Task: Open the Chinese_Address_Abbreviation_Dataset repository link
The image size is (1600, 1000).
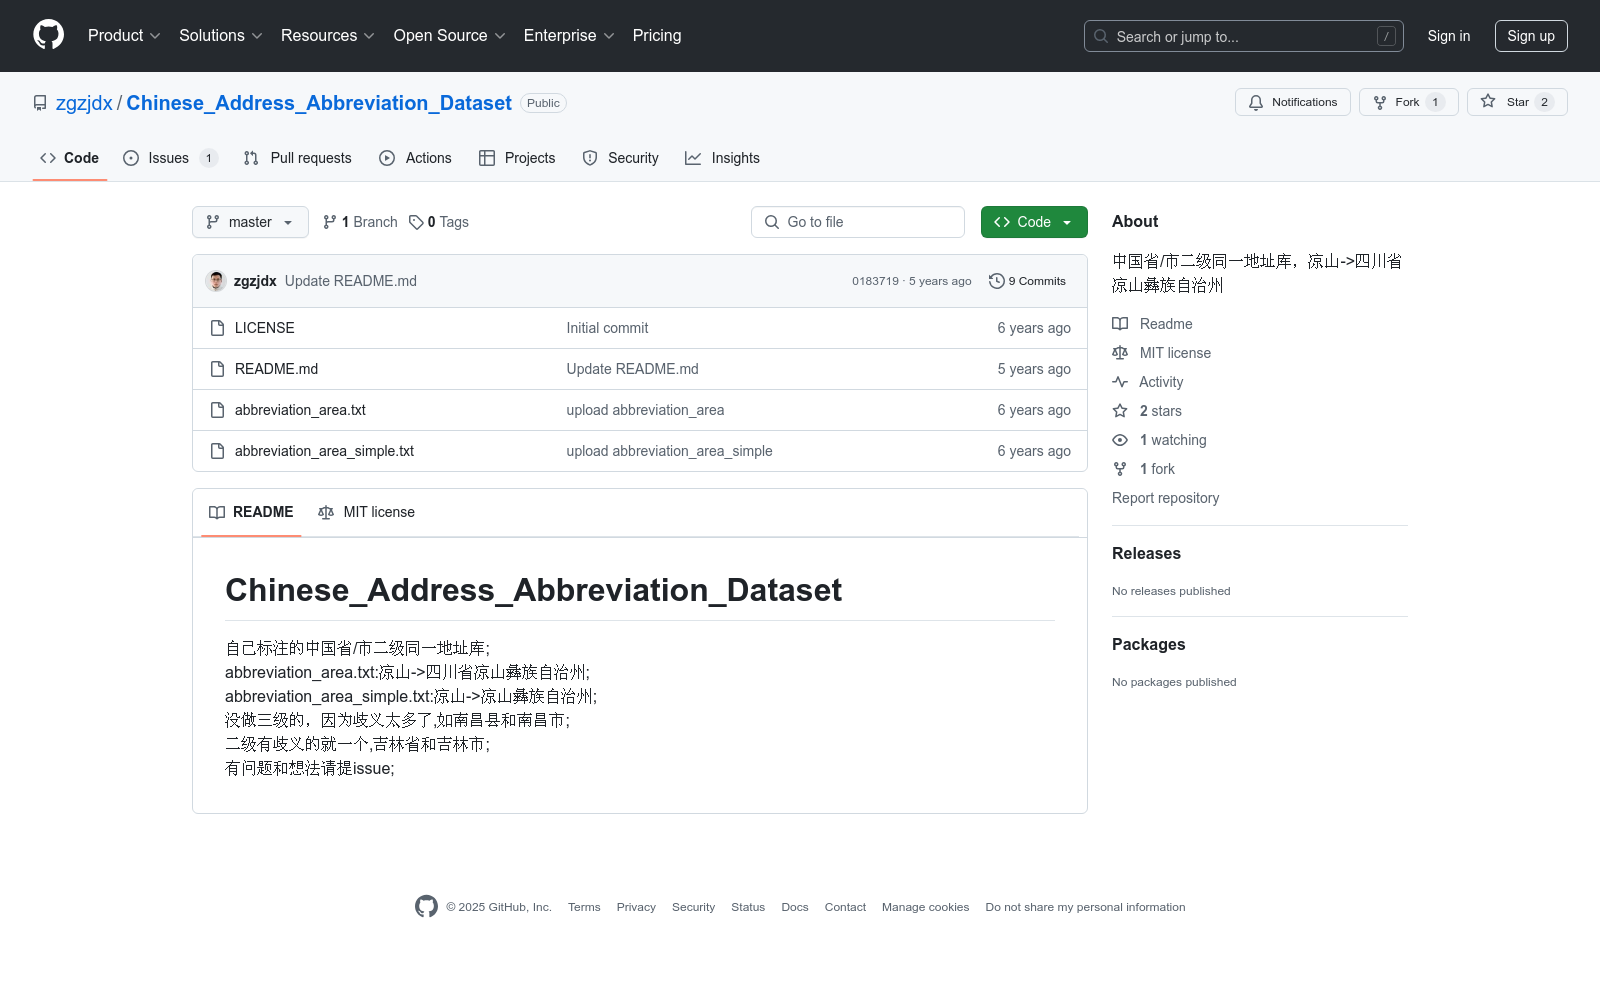Action: point(319,103)
